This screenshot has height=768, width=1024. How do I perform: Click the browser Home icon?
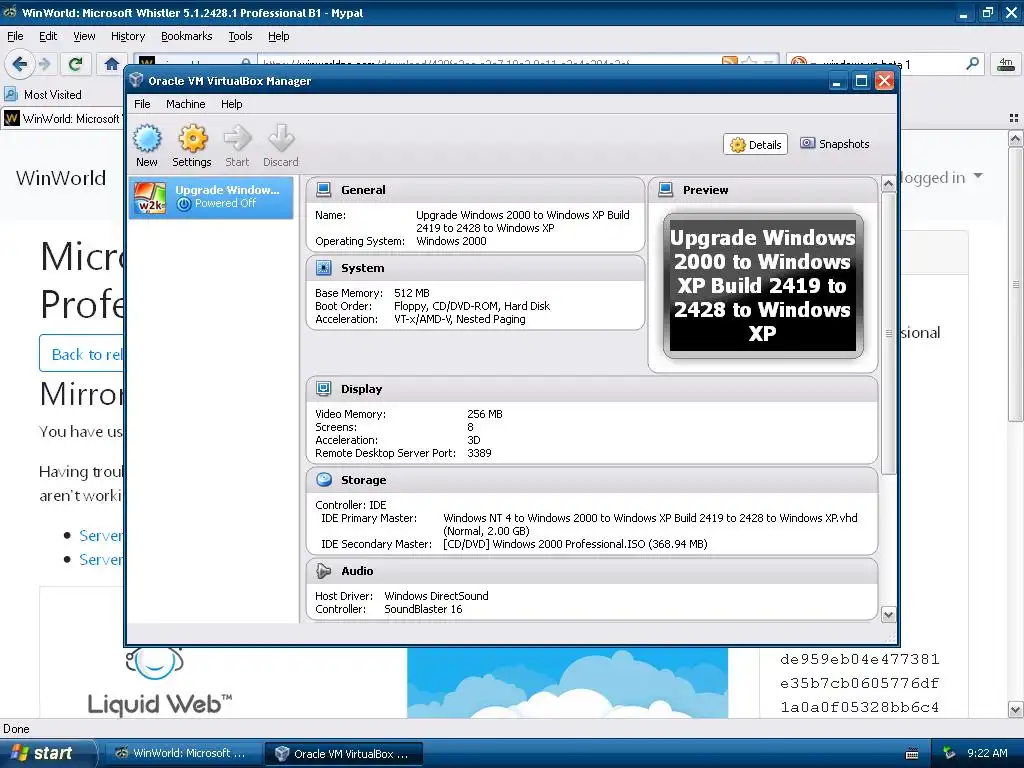click(x=112, y=63)
